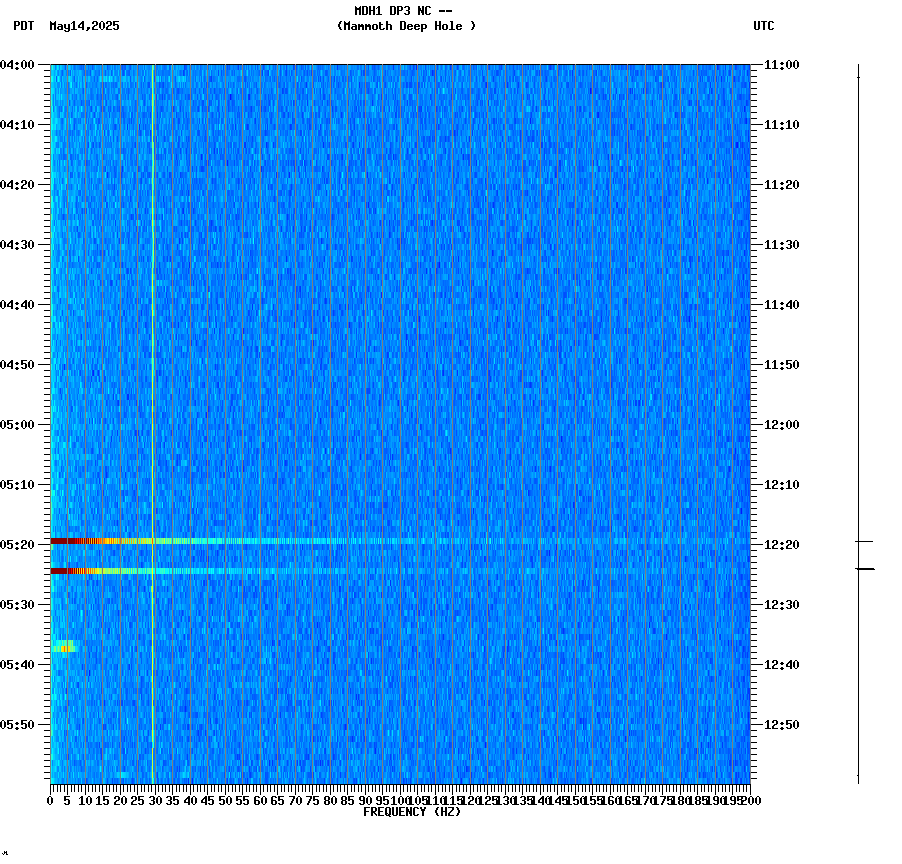Click the small mark at bottom-left corner
The width and height of the screenshot is (902, 864).
tap(7, 855)
